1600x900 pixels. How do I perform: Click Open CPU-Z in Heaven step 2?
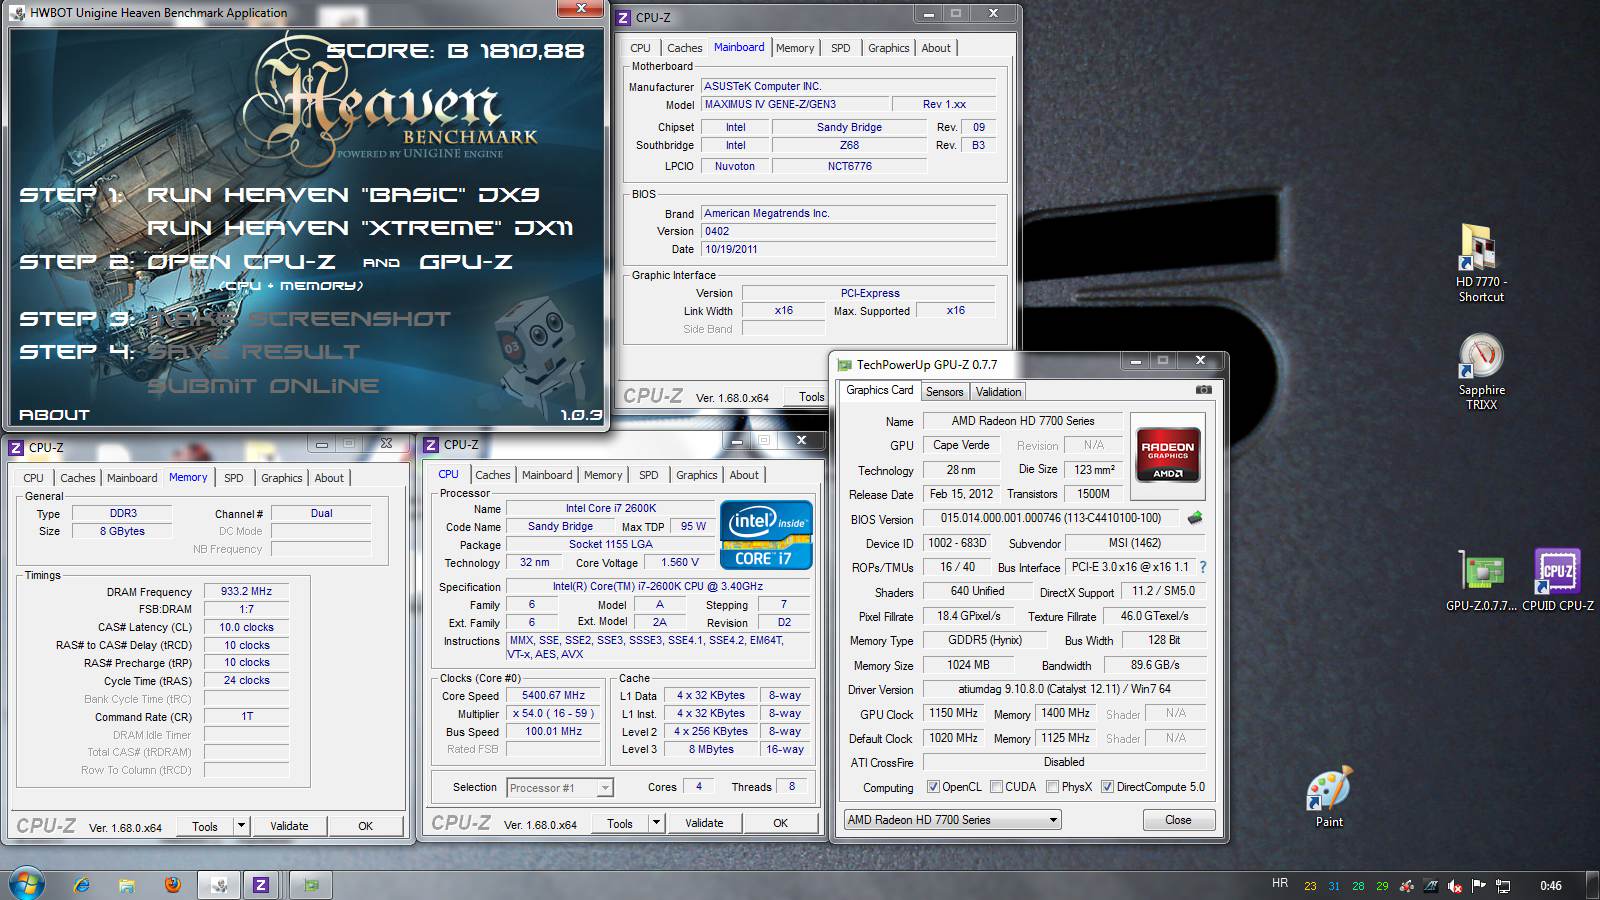coord(241,262)
